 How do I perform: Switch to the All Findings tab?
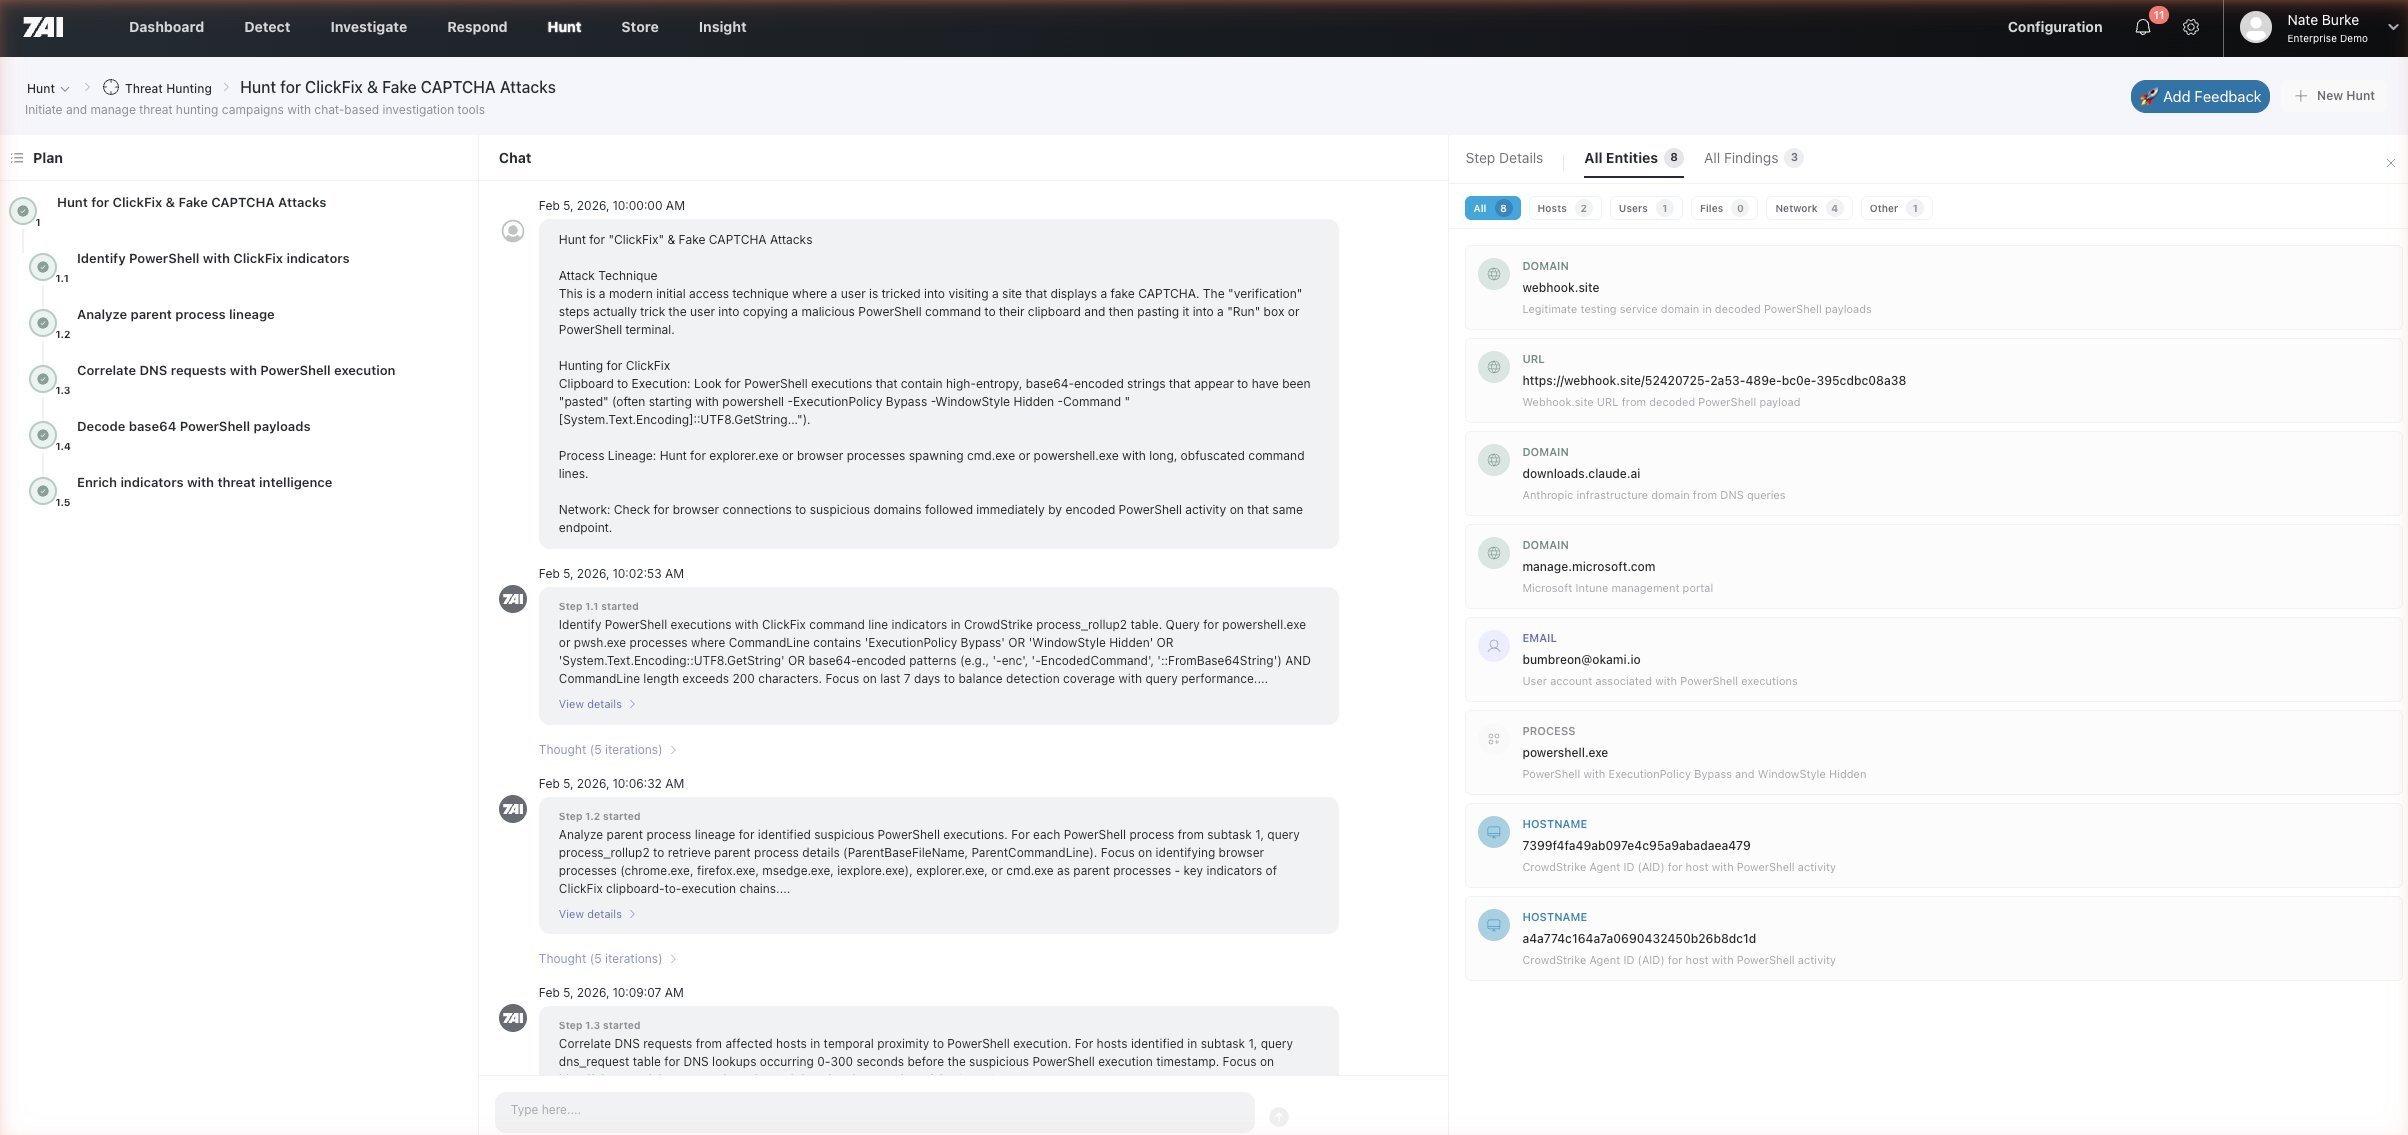point(1744,158)
